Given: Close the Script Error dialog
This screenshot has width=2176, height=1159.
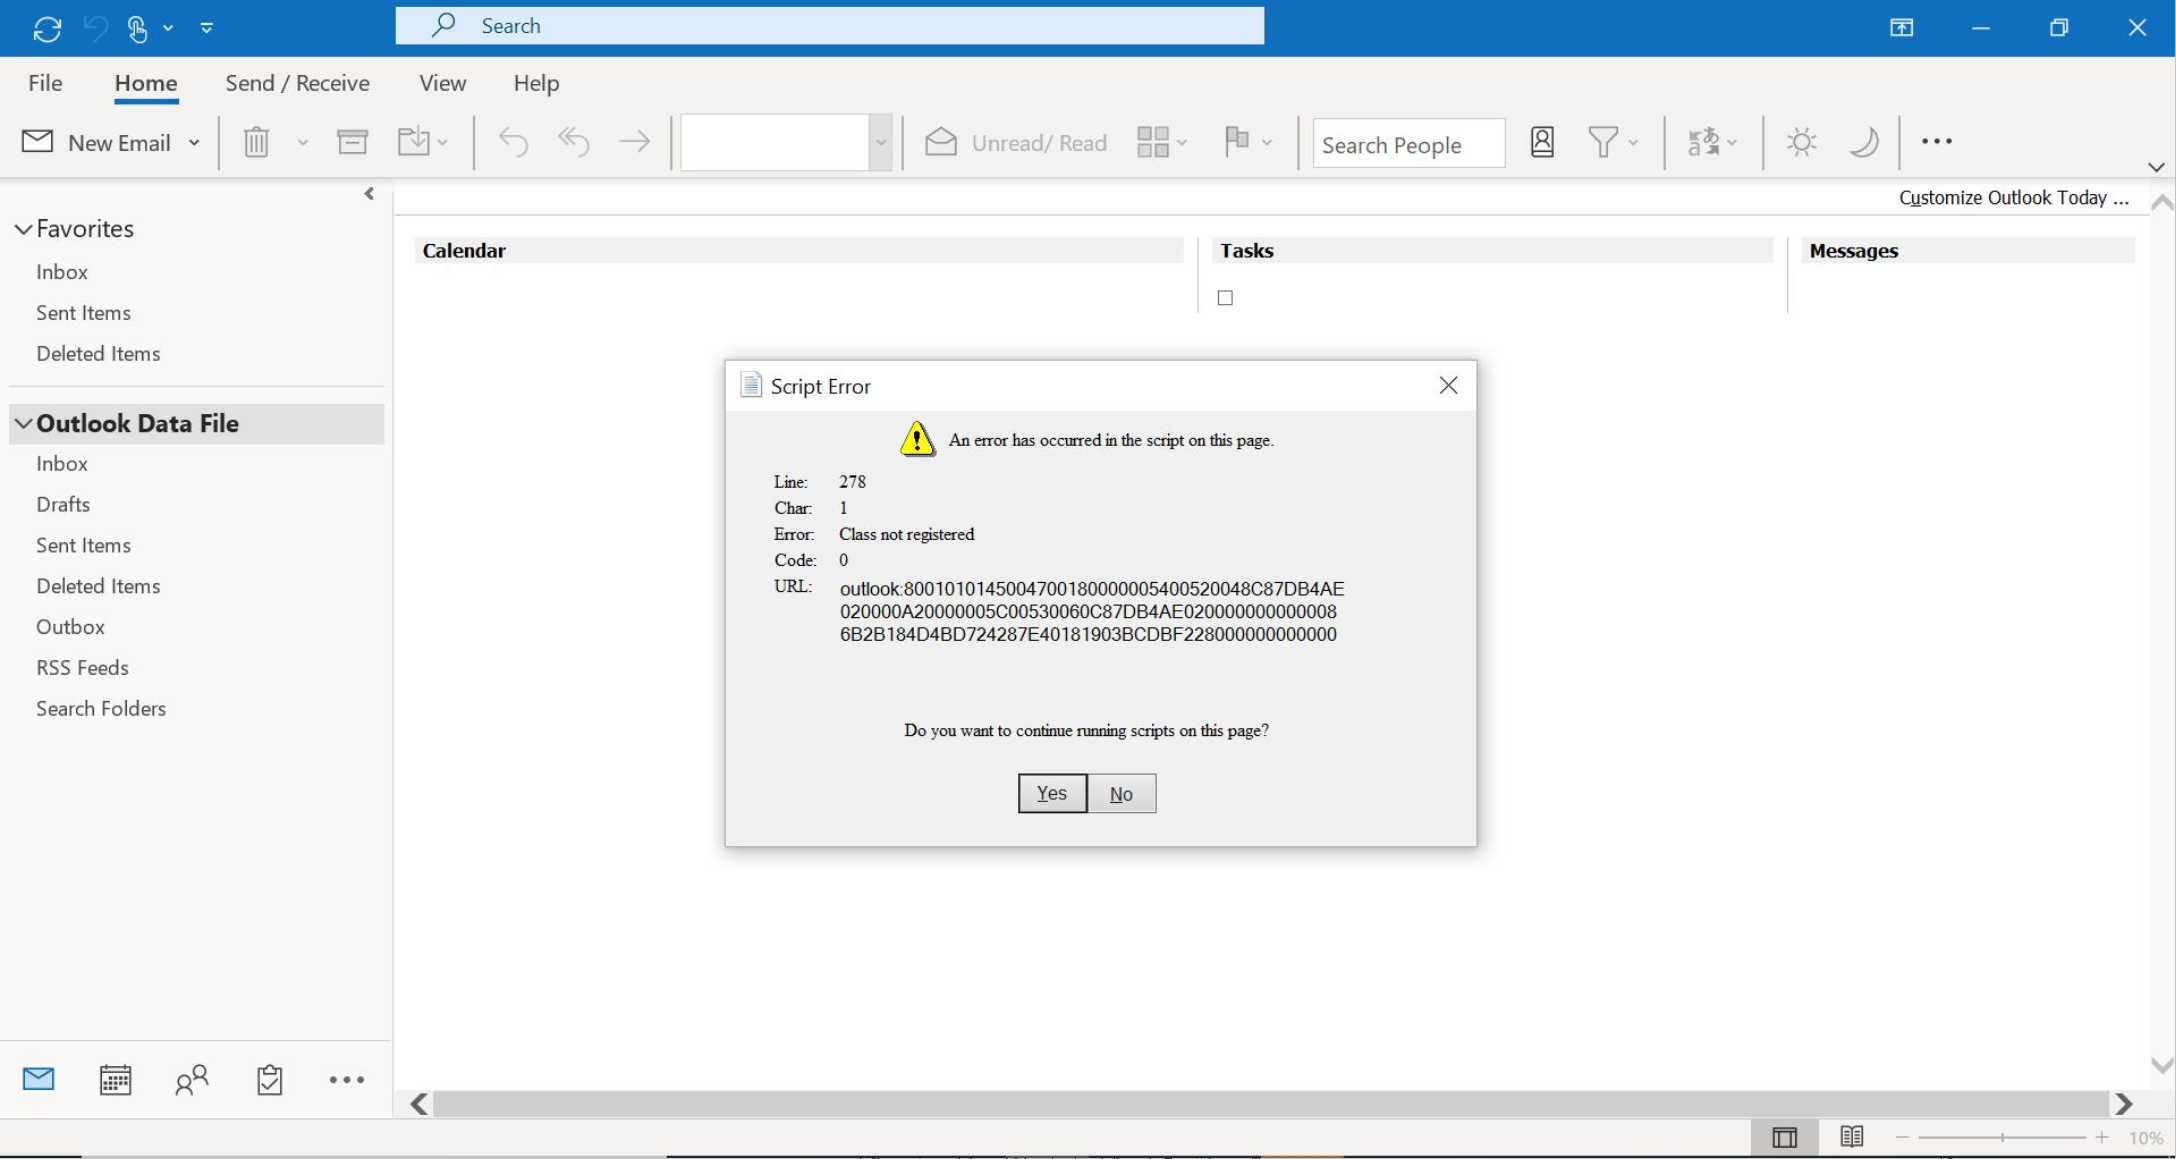Looking at the screenshot, I should pyautogui.click(x=1448, y=386).
